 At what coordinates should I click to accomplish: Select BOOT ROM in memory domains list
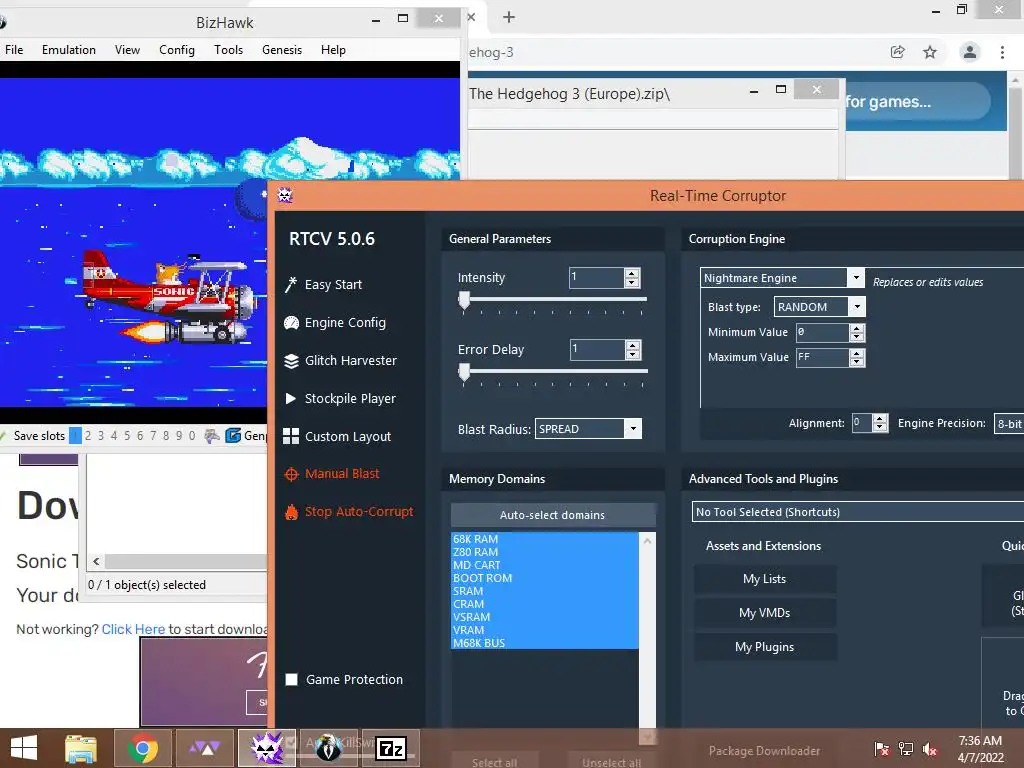pyautogui.click(x=545, y=578)
